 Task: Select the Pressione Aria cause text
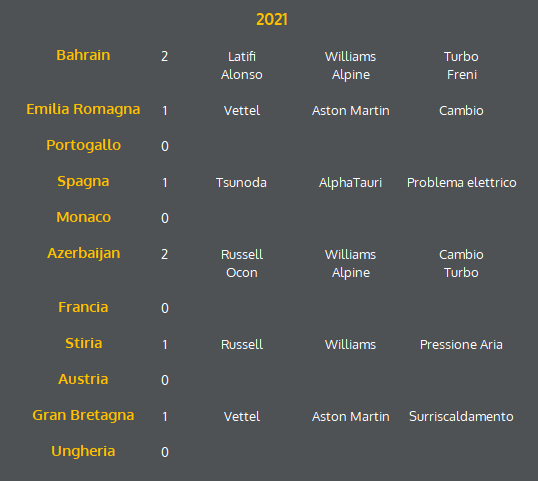[461, 344]
